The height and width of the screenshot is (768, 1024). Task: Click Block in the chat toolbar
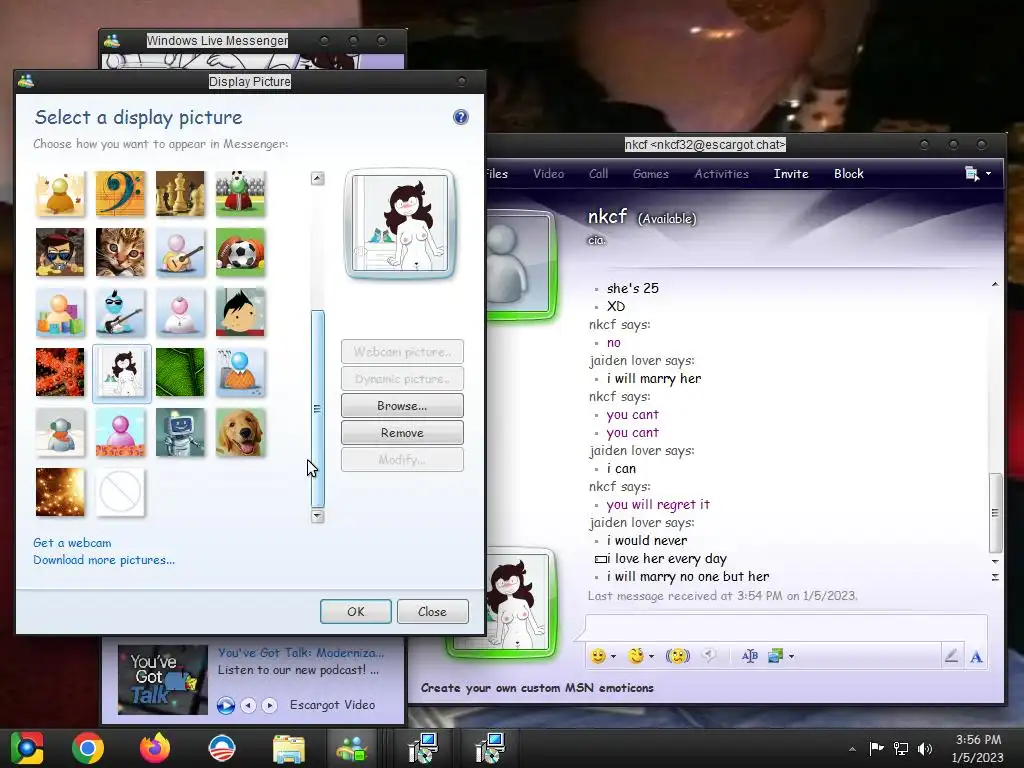[x=848, y=174]
